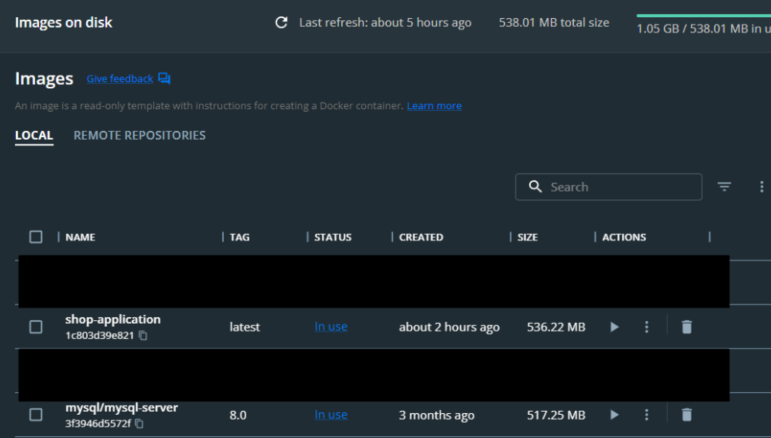Open more actions for shop-application

coord(647,327)
